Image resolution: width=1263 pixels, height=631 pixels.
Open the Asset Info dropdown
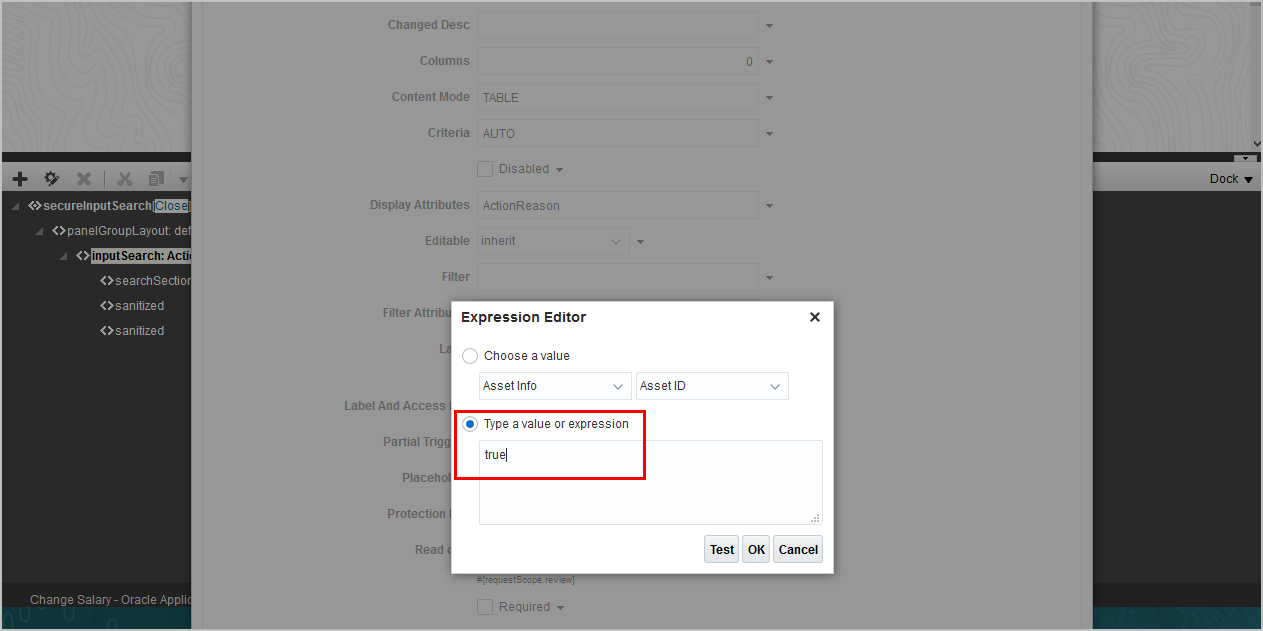pyautogui.click(x=554, y=386)
